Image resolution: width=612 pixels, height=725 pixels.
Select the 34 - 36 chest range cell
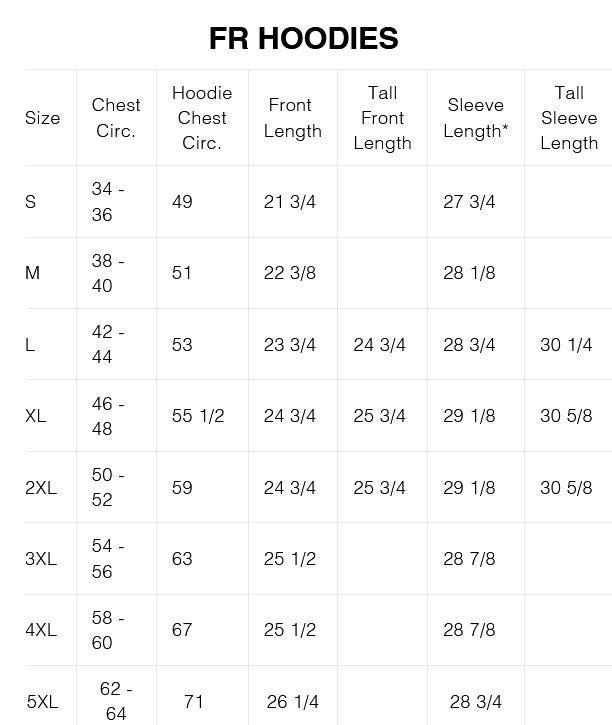108,202
